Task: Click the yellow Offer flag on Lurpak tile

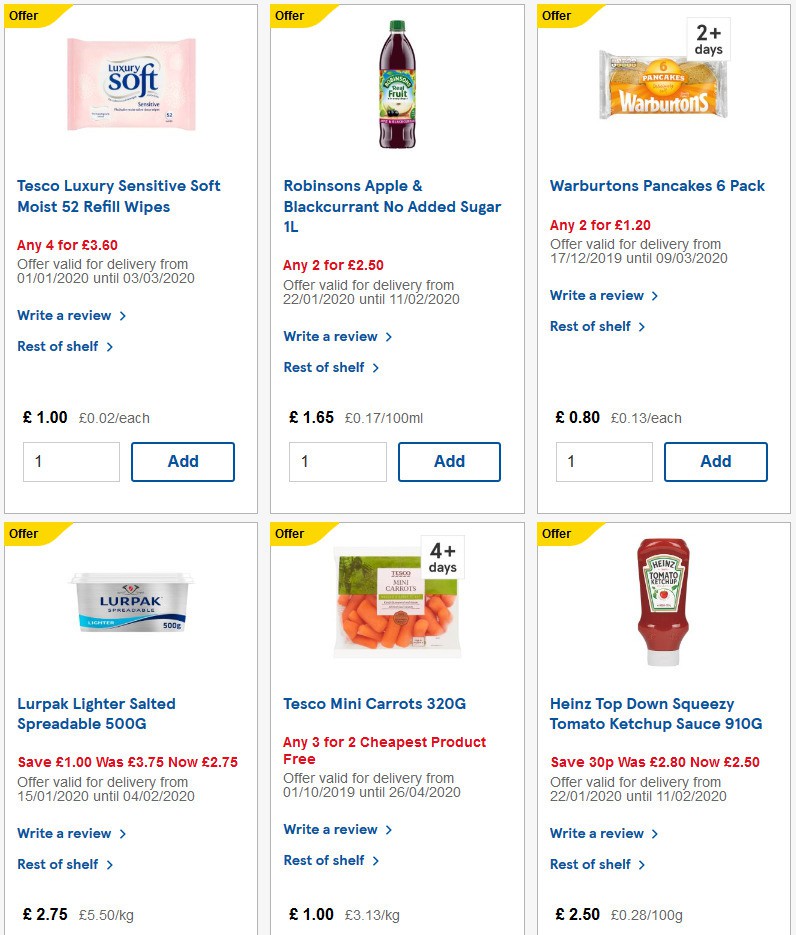Action: tap(23, 533)
